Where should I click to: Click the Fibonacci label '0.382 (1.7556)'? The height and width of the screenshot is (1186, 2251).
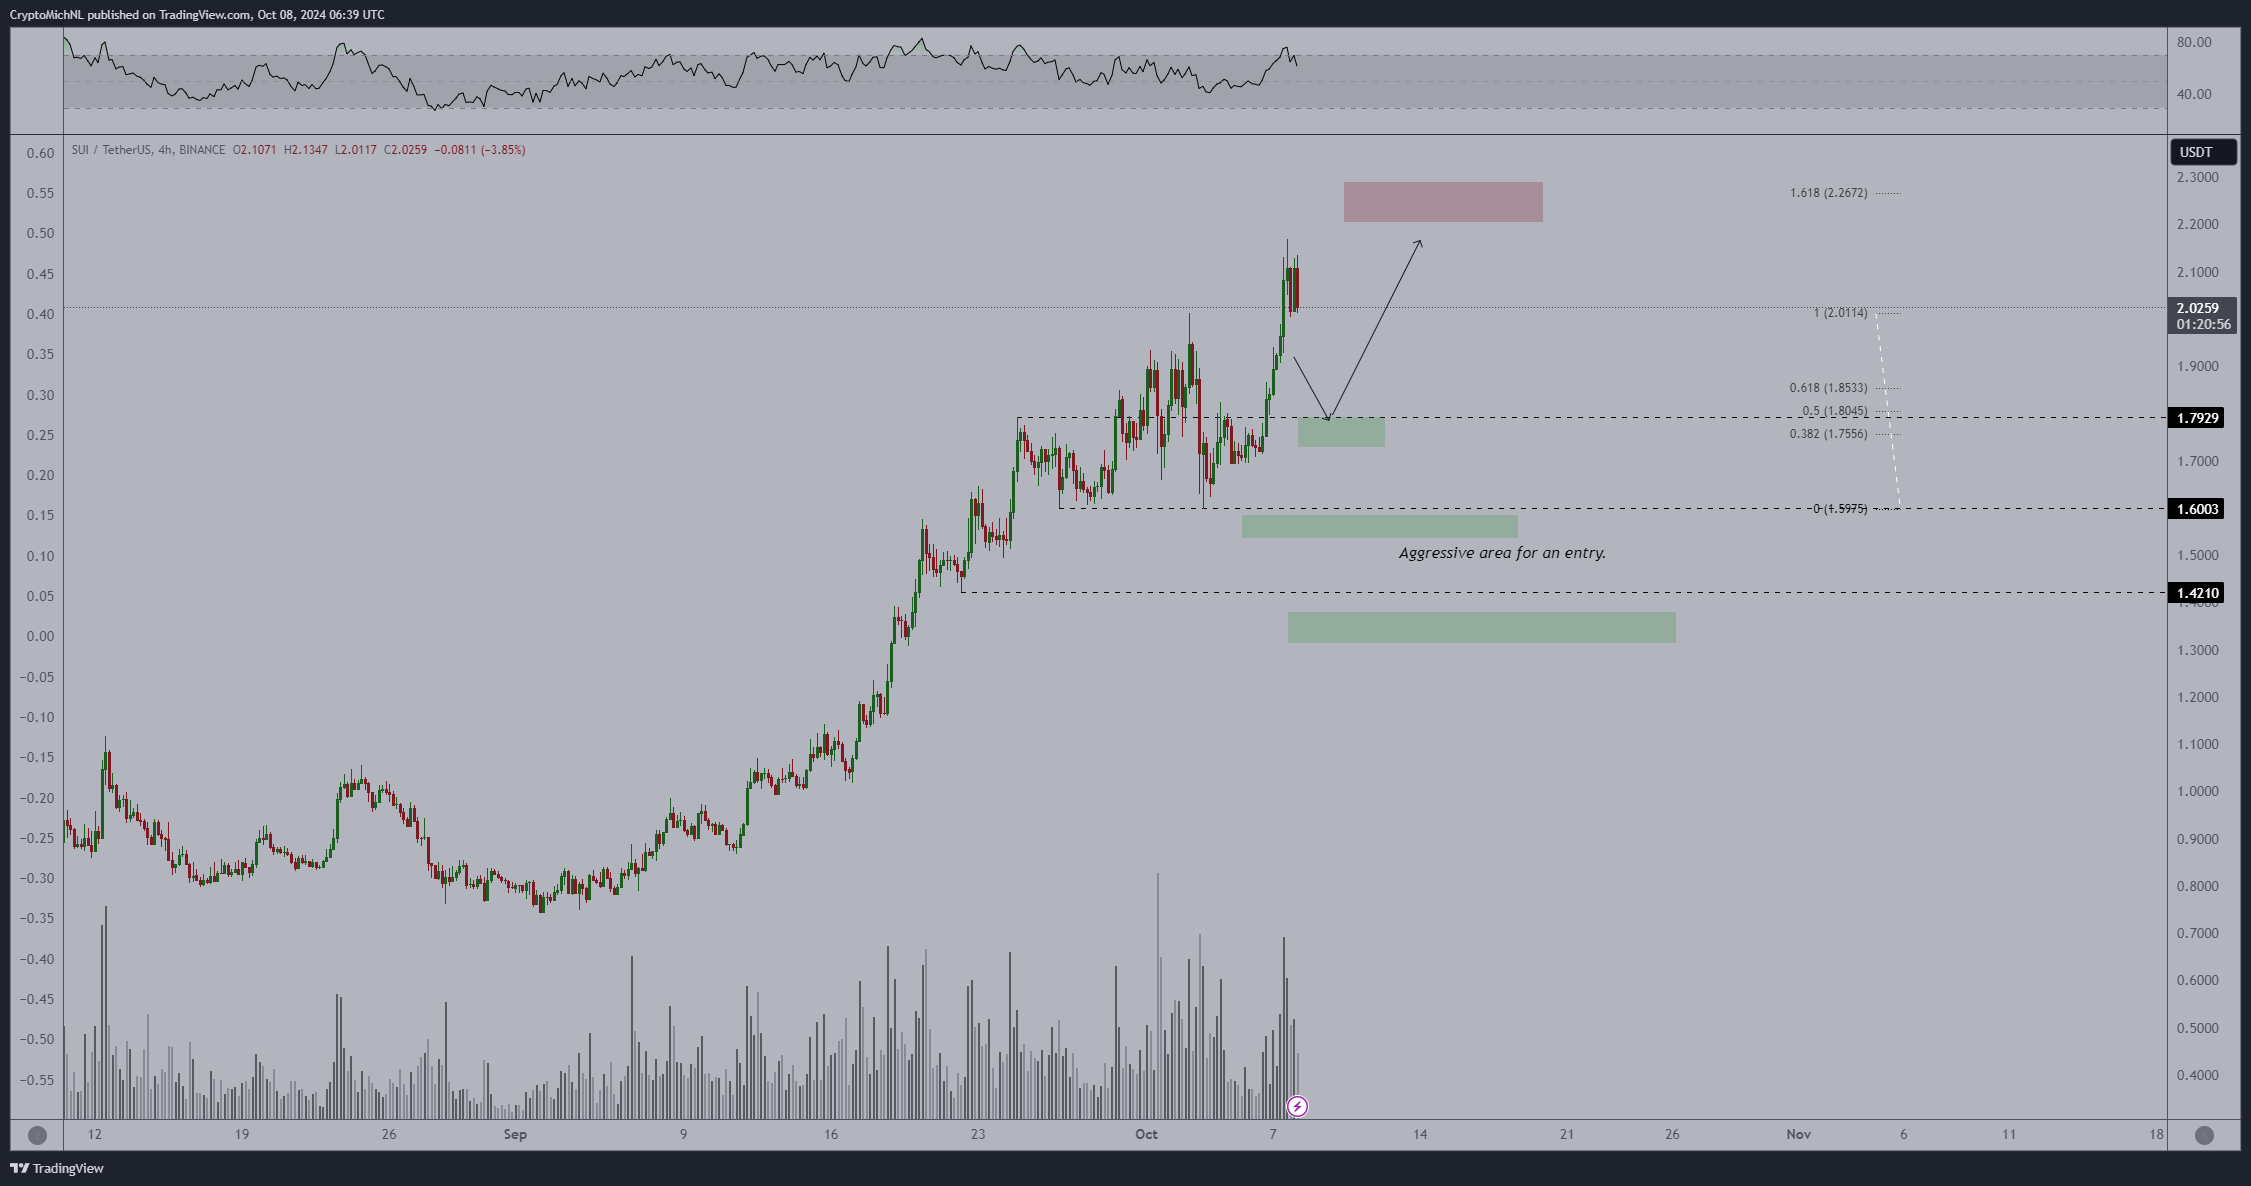pyautogui.click(x=1828, y=434)
